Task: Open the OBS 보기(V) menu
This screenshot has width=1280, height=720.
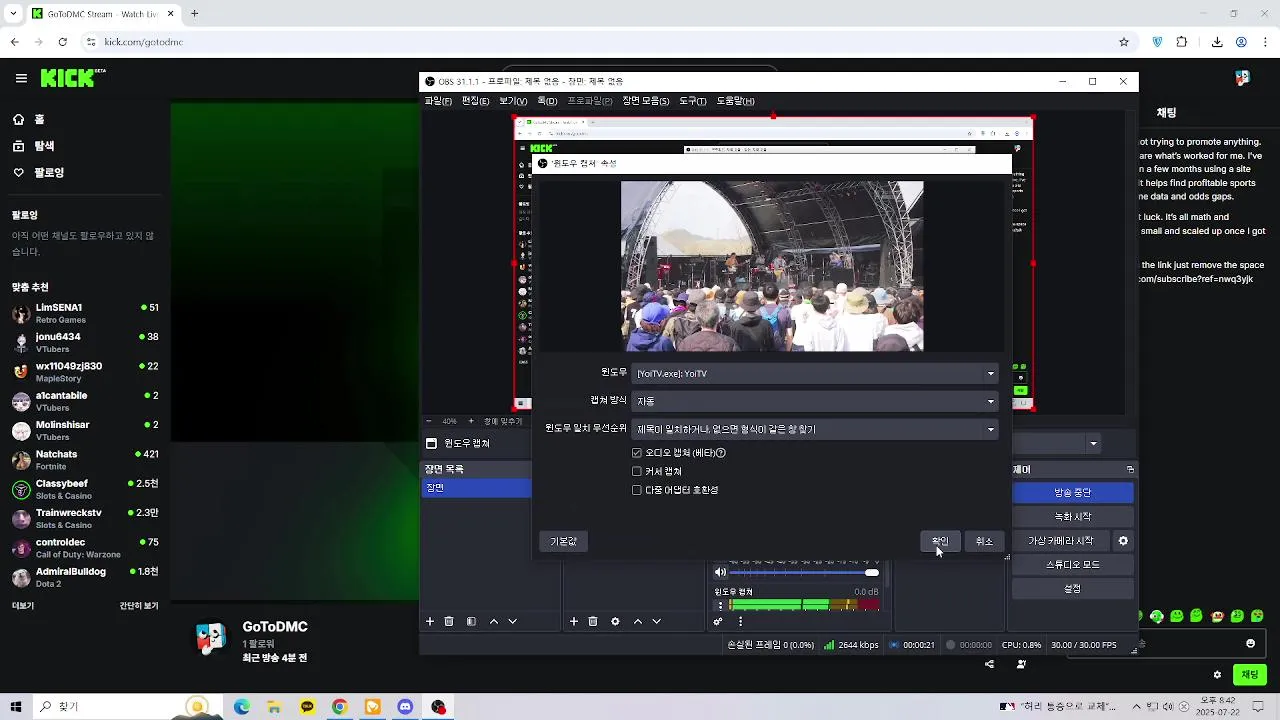Action: pos(513,101)
